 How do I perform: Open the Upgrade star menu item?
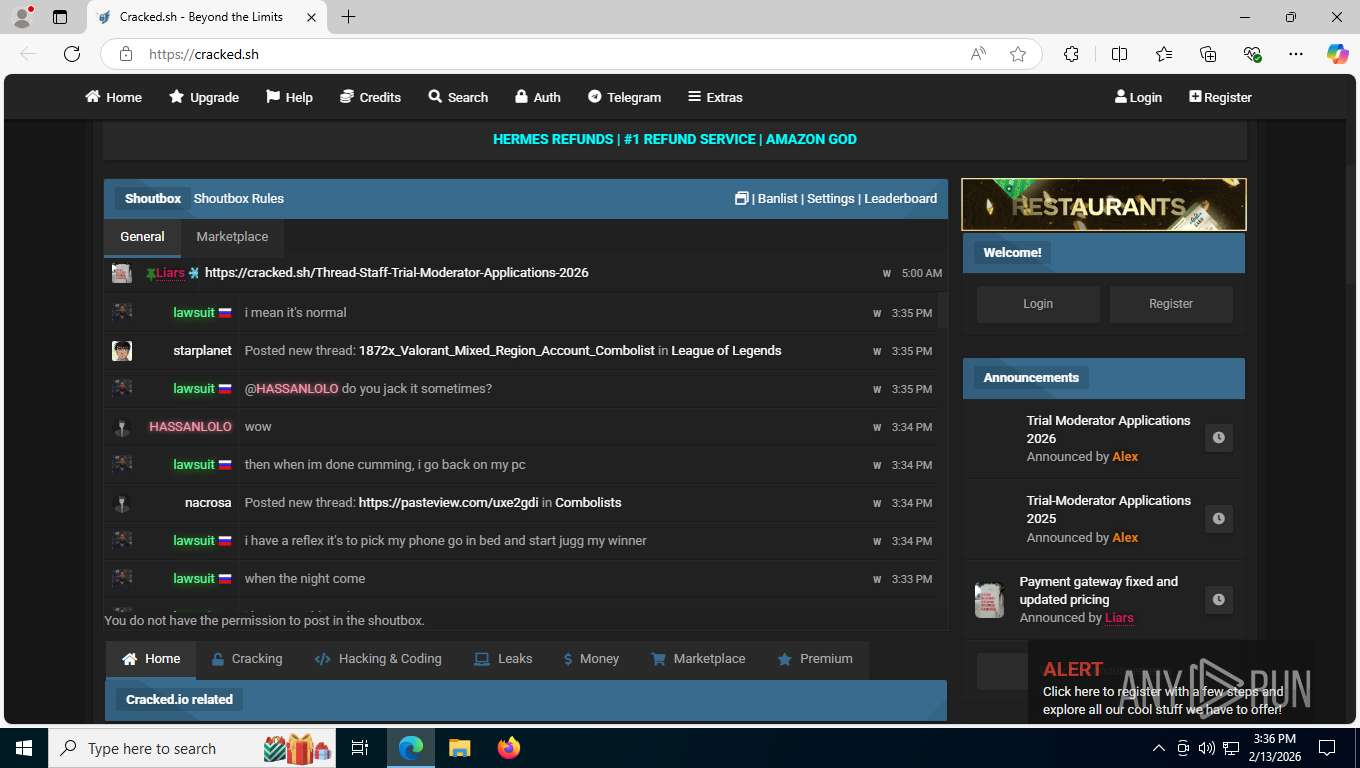pos(204,97)
